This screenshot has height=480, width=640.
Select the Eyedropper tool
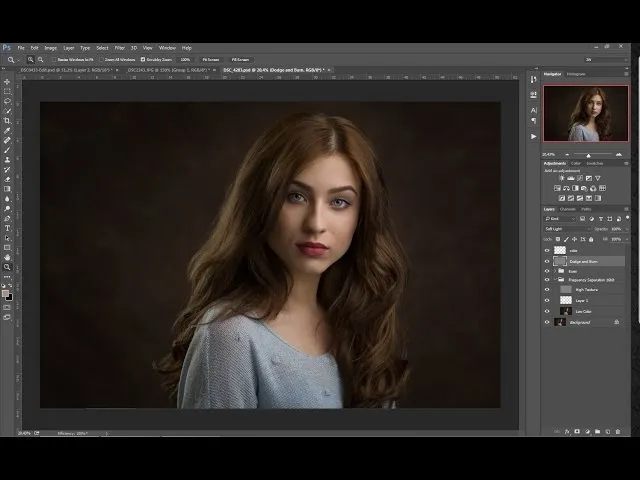tap(7, 131)
